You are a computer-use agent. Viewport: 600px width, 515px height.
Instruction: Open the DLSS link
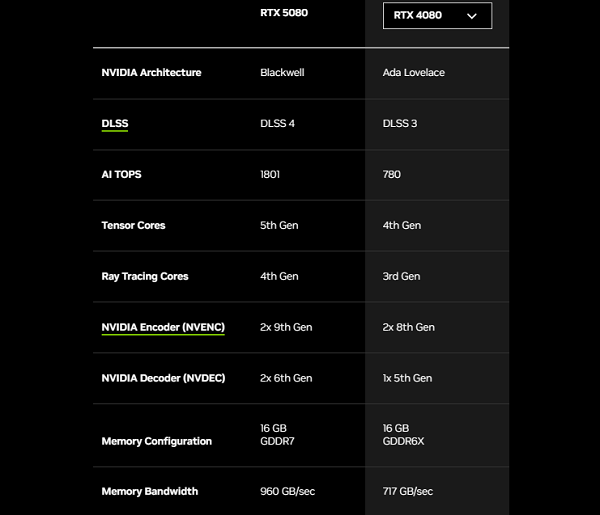(115, 124)
